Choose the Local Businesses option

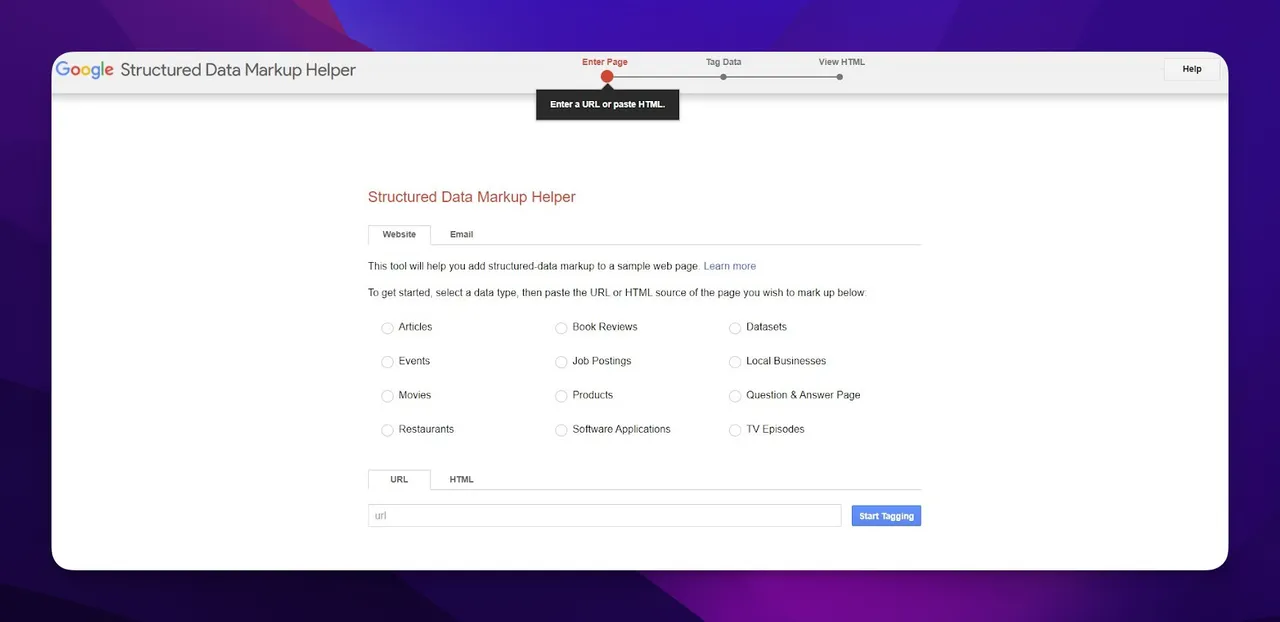pos(735,362)
